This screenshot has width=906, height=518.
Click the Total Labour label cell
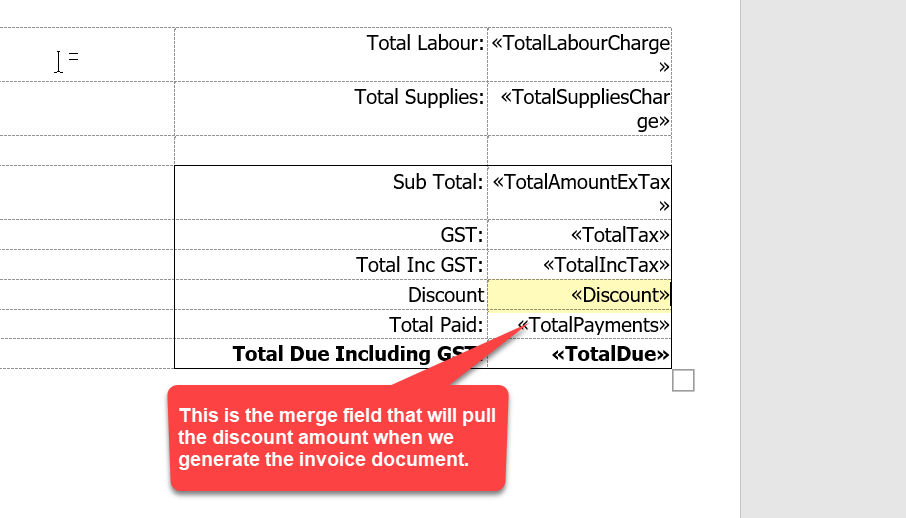pos(425,43)
